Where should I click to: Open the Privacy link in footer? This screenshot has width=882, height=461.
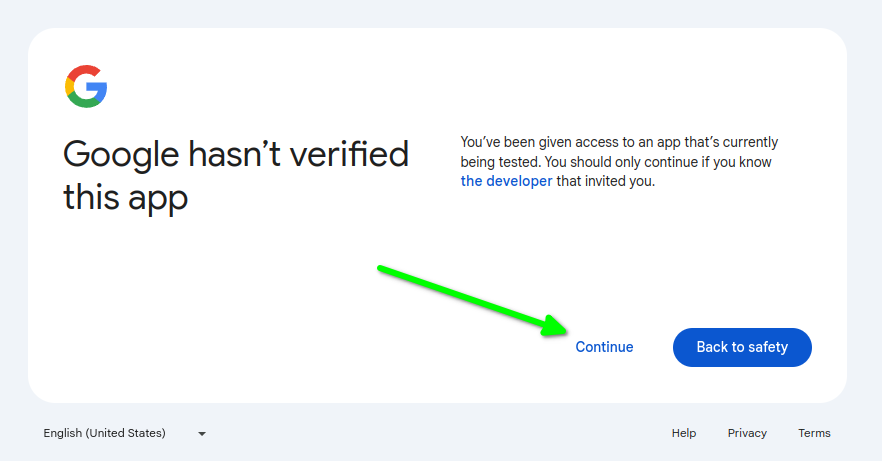pyautogui.click(x=747, y=433)
